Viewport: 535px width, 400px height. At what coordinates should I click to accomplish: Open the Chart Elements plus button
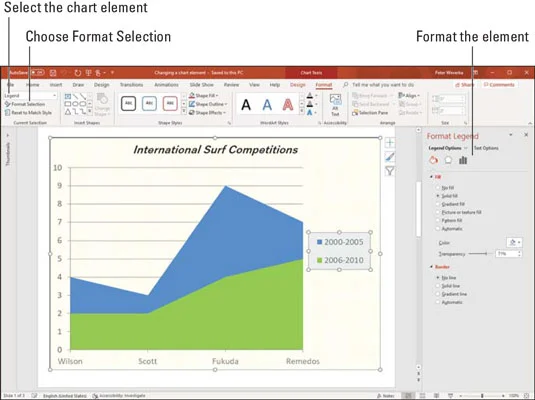(390, 142)
